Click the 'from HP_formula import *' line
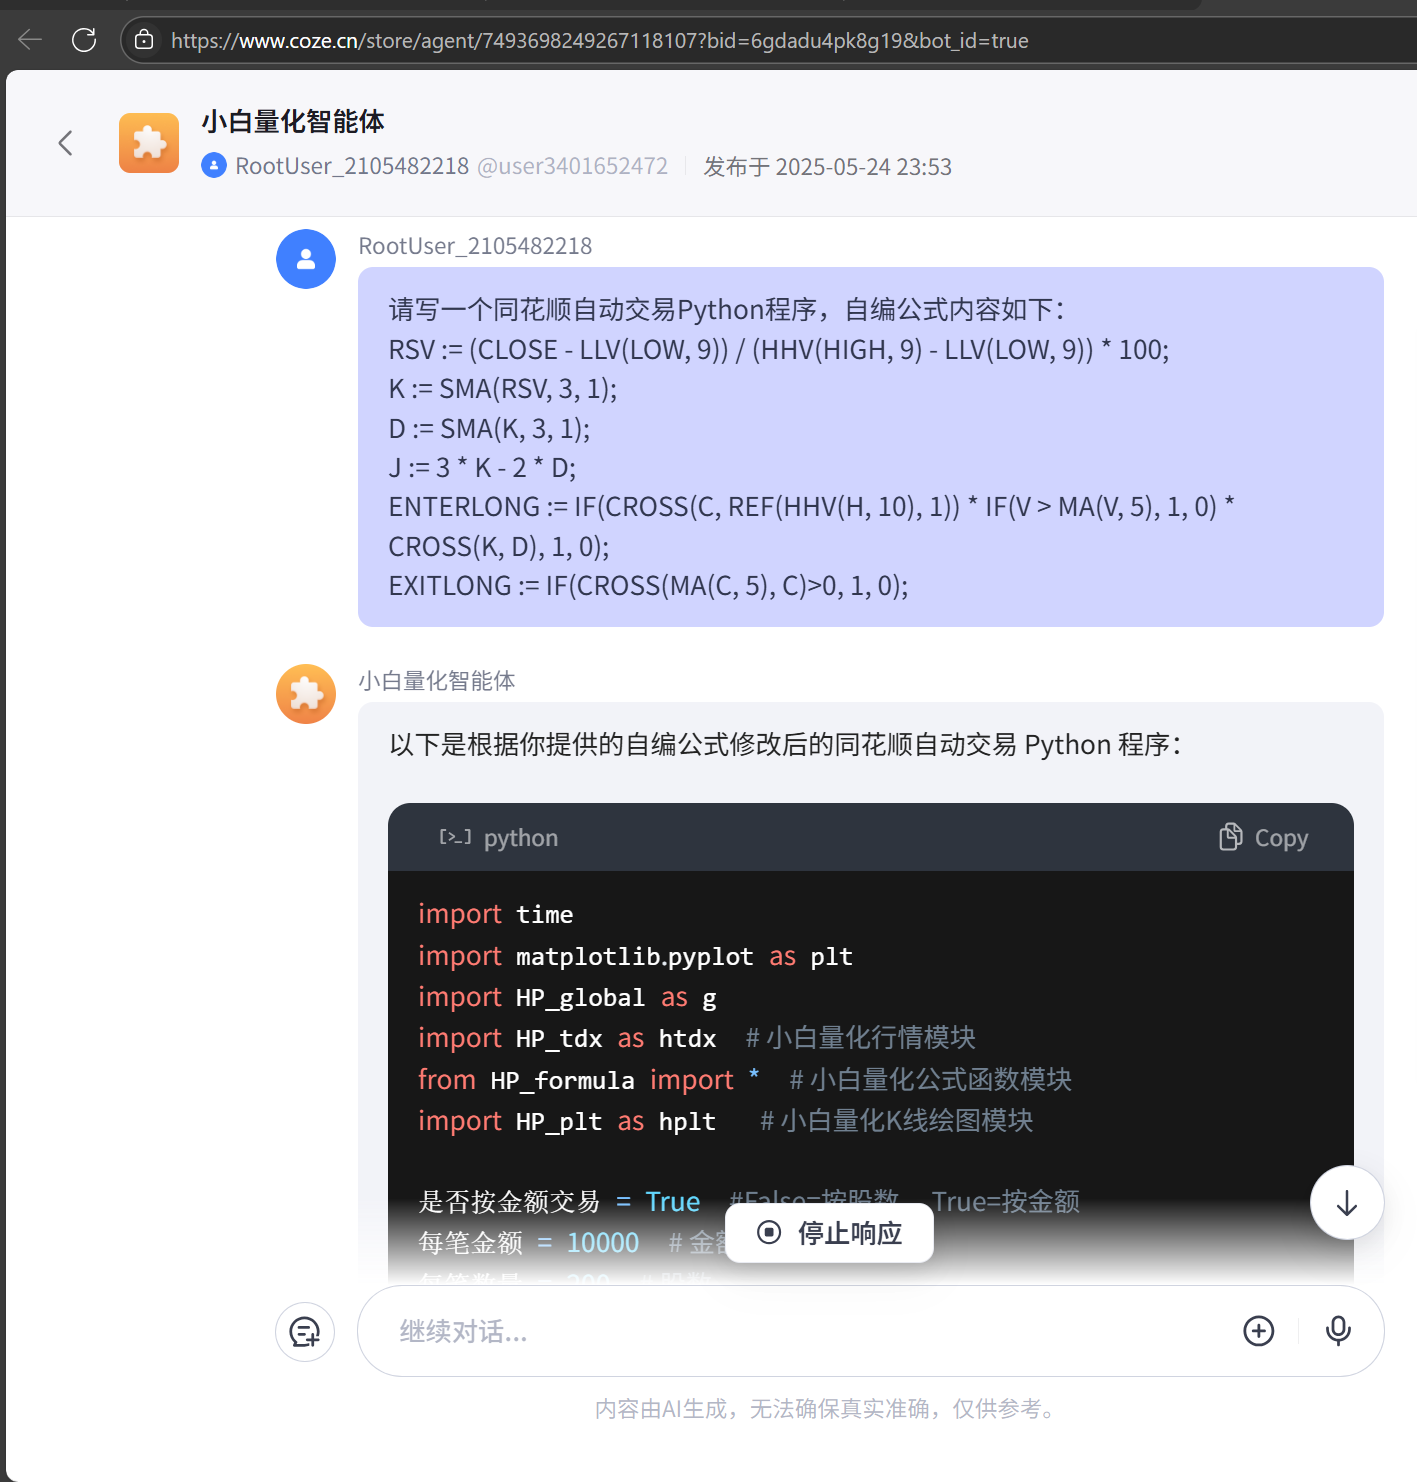Screen dimensions: 1417x1482 (588, 1080)
